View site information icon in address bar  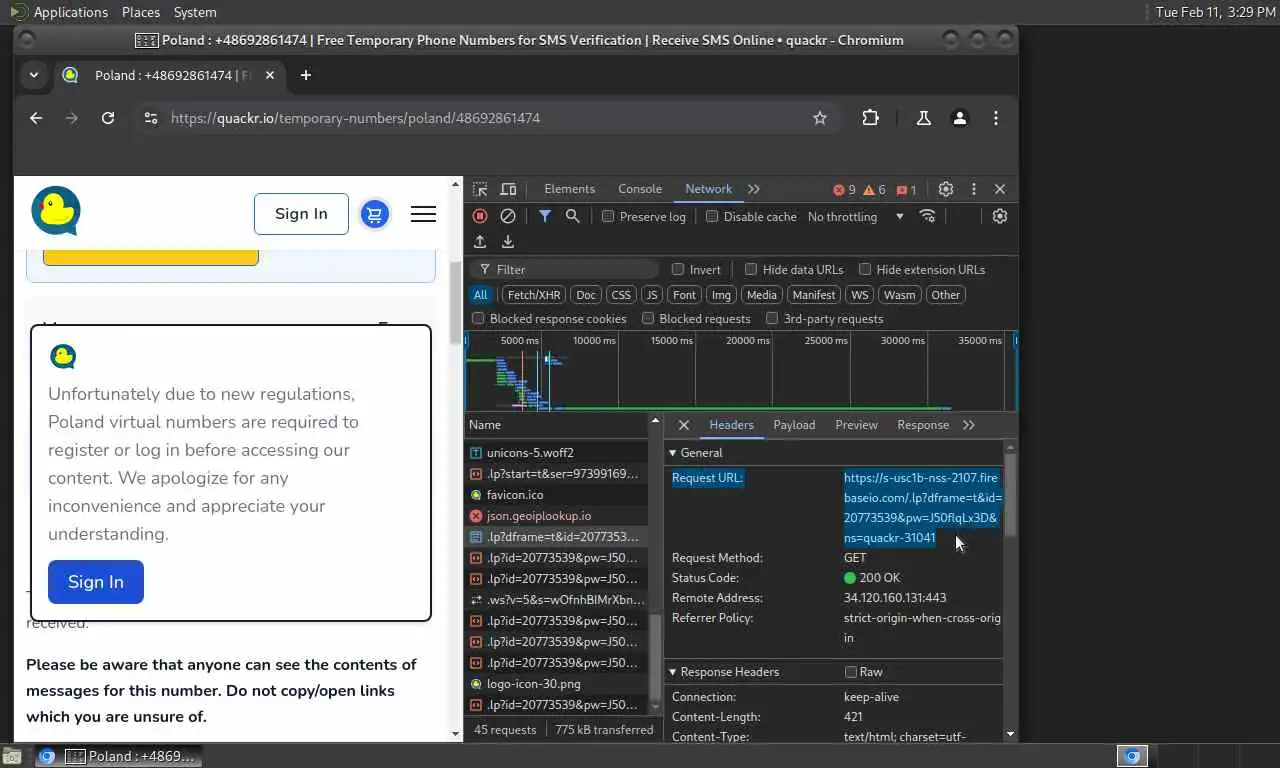[151, 118]
